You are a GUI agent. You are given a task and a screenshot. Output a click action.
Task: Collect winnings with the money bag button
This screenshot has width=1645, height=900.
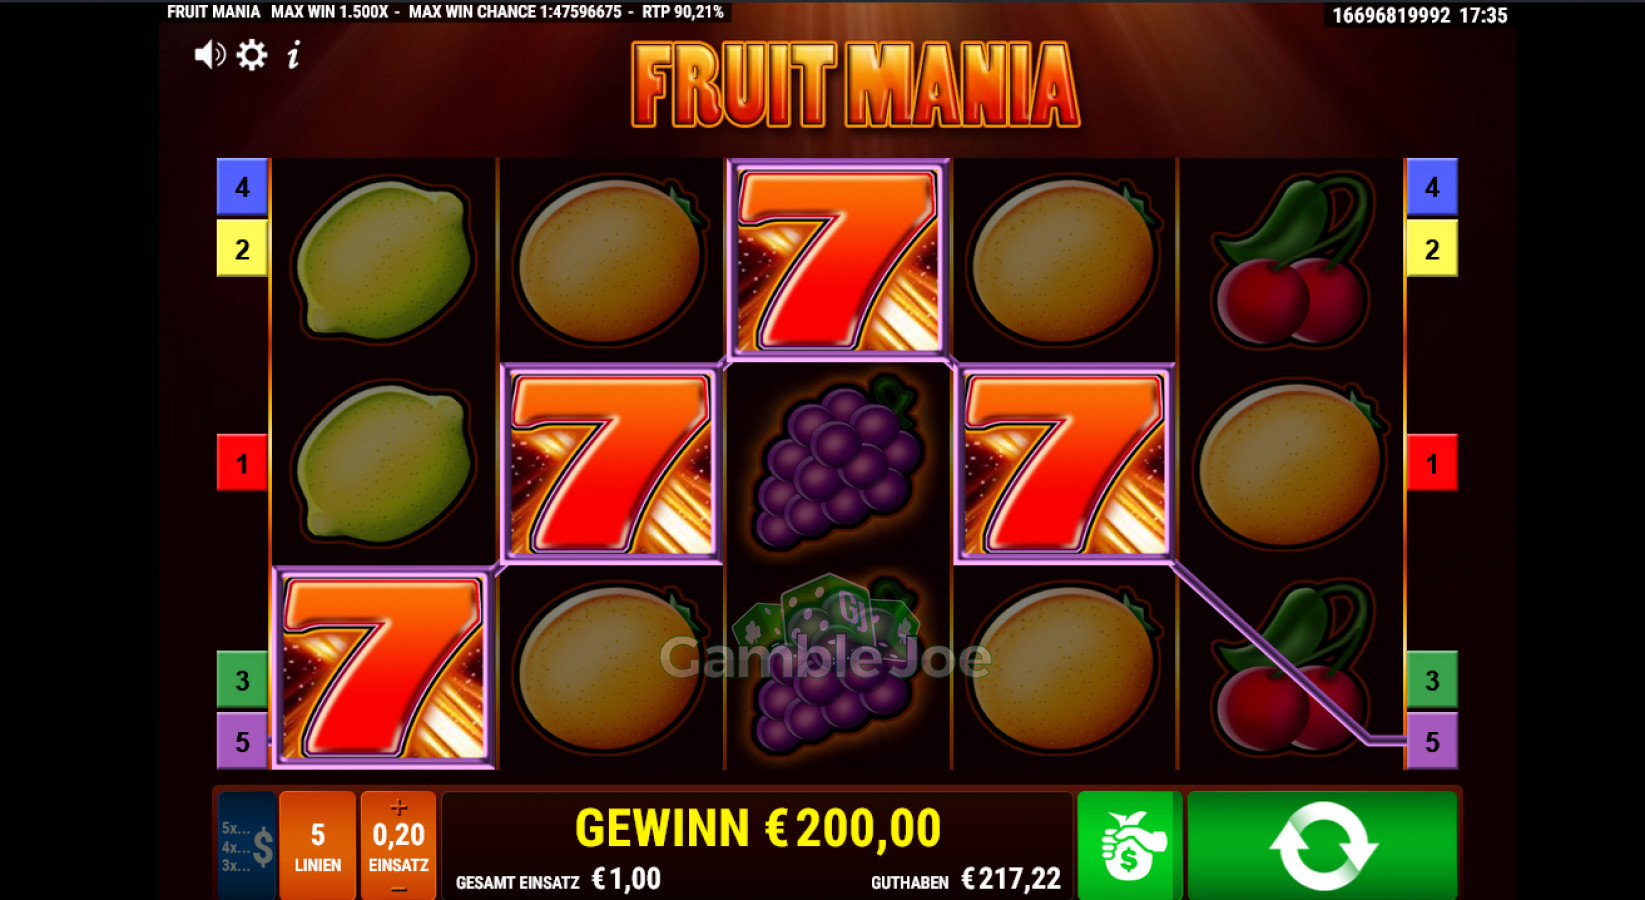(x=1130, y=845)
